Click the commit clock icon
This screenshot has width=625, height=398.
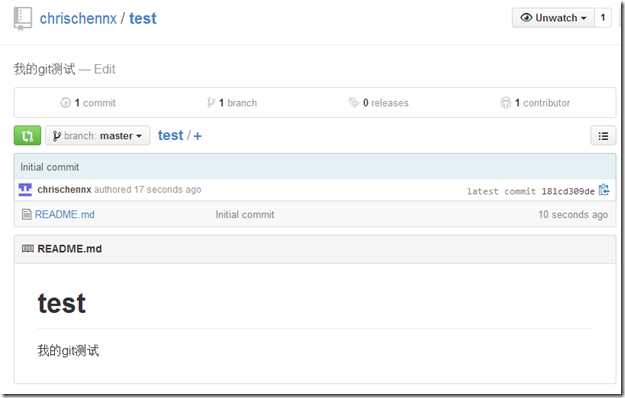[x=65, y=103]
